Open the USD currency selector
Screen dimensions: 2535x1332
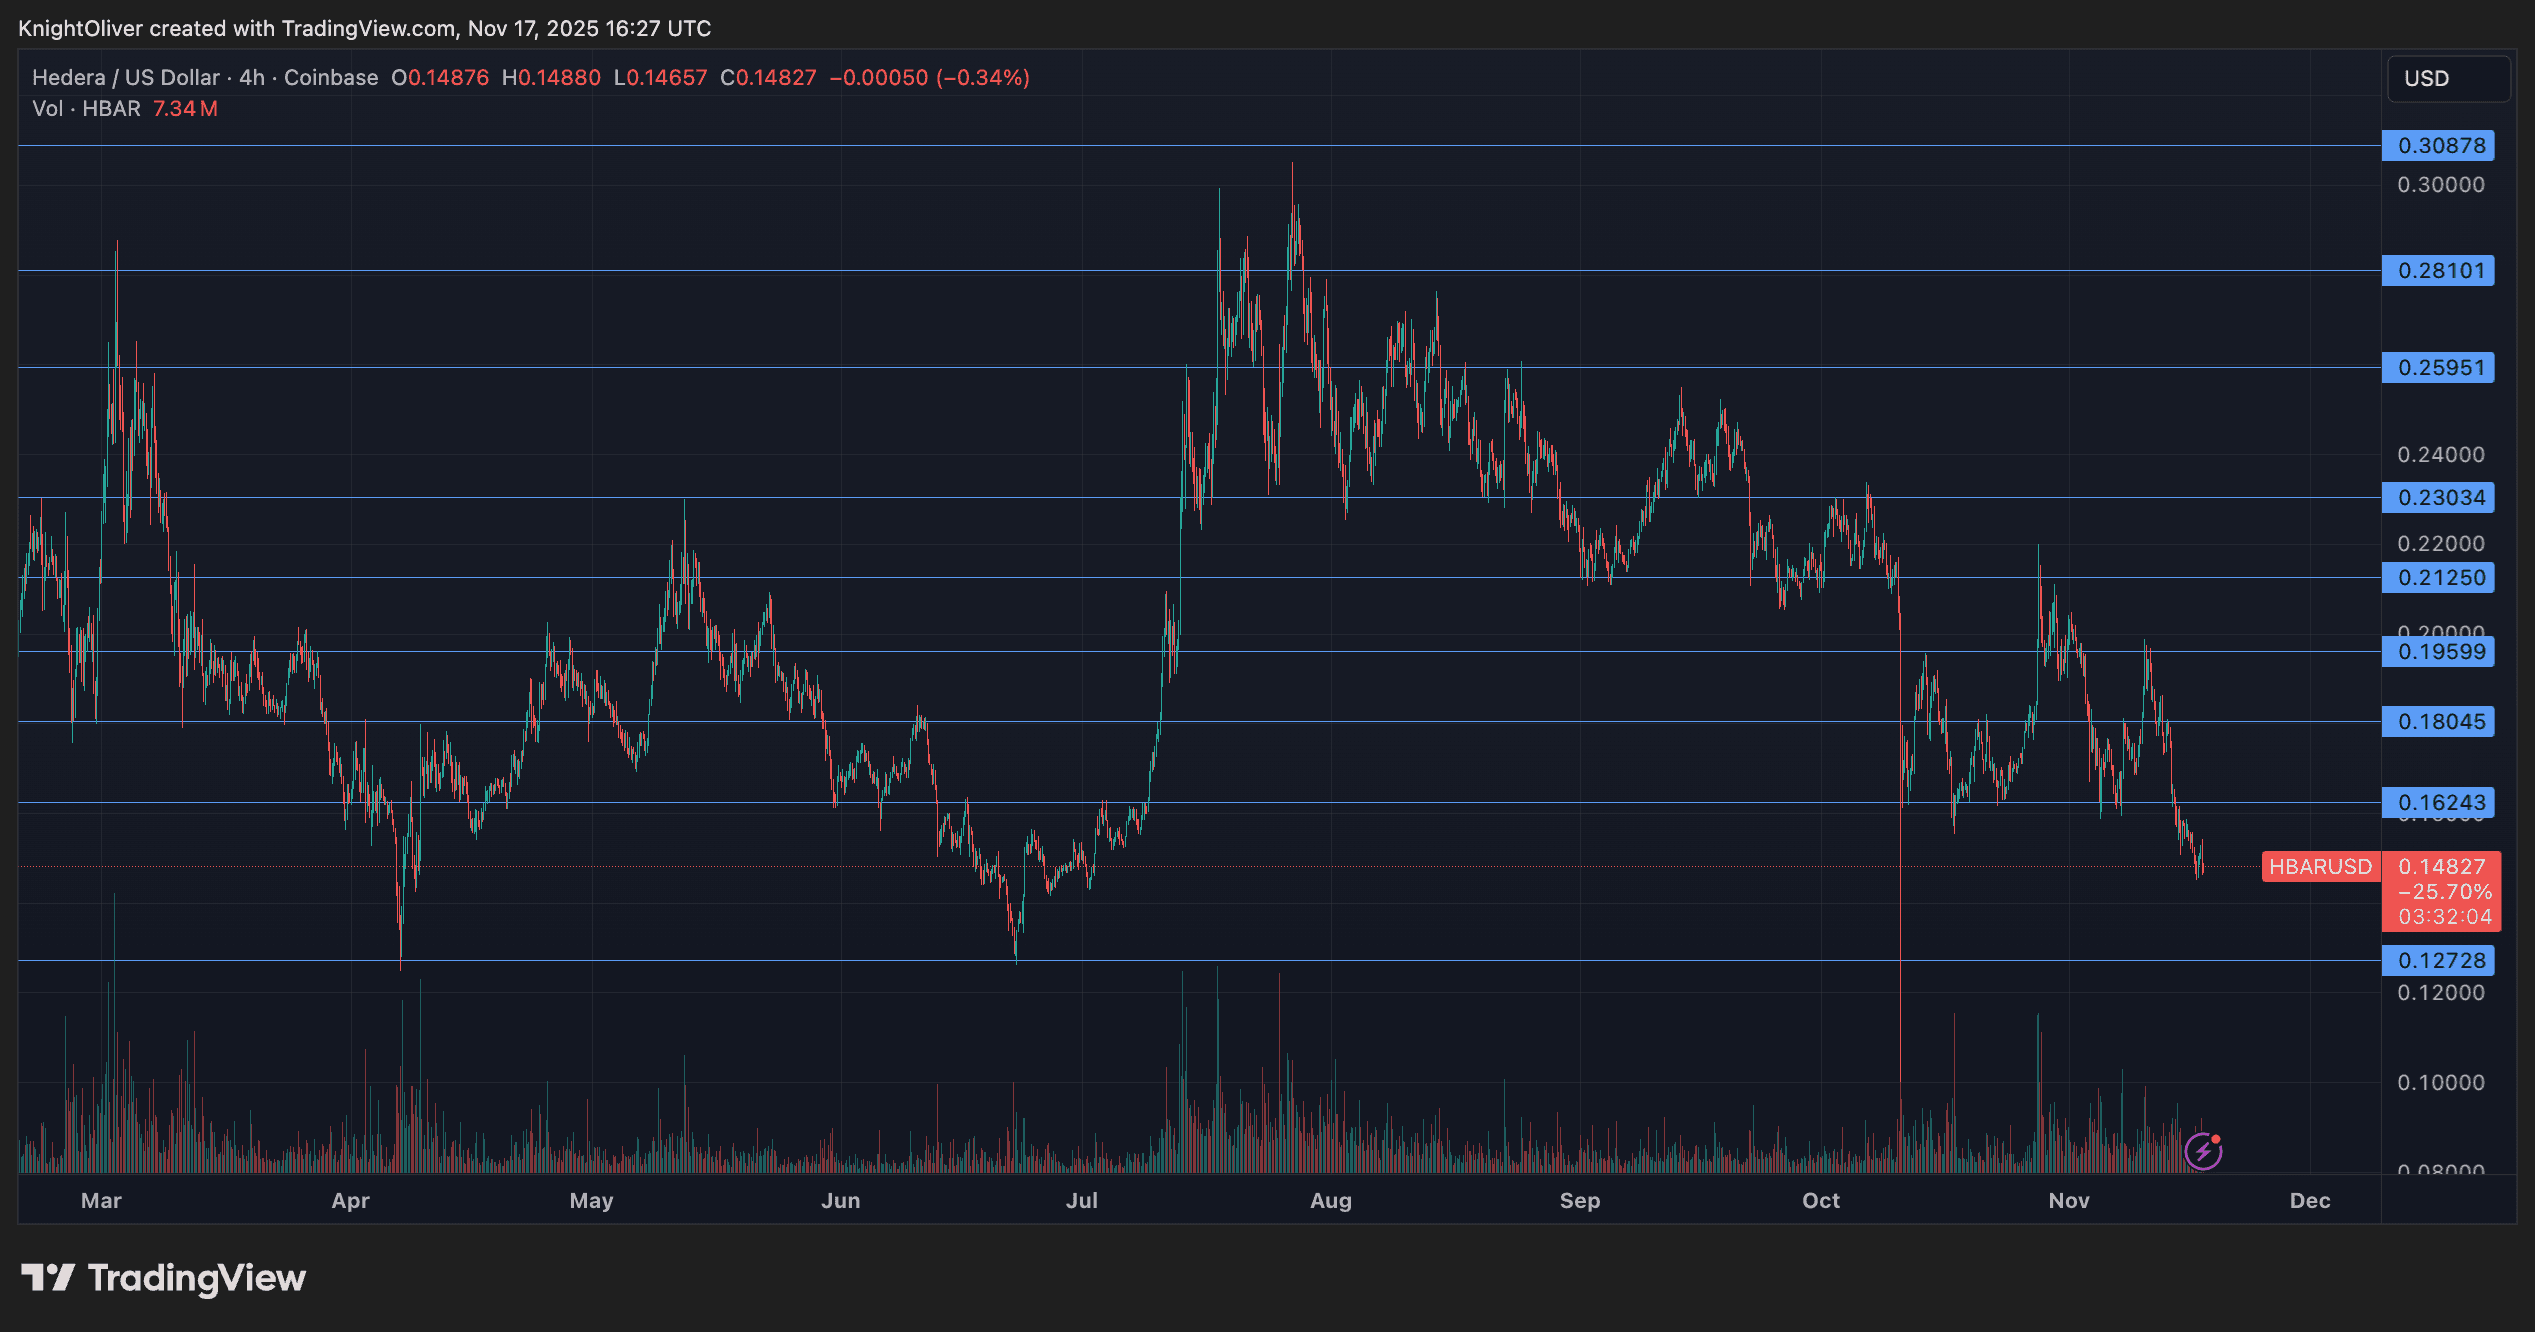click(2447, 78)
